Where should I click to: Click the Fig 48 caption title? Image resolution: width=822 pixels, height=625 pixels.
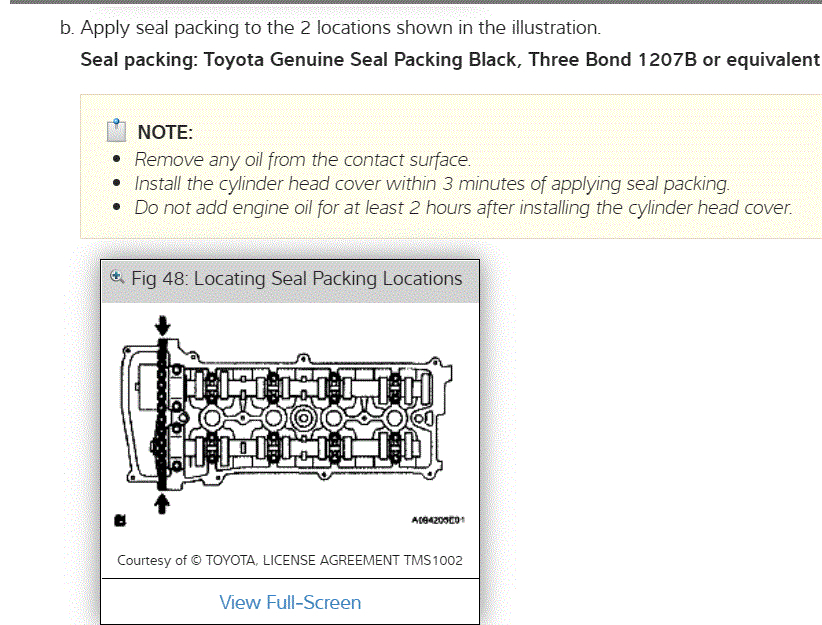(x=297, y=278)
